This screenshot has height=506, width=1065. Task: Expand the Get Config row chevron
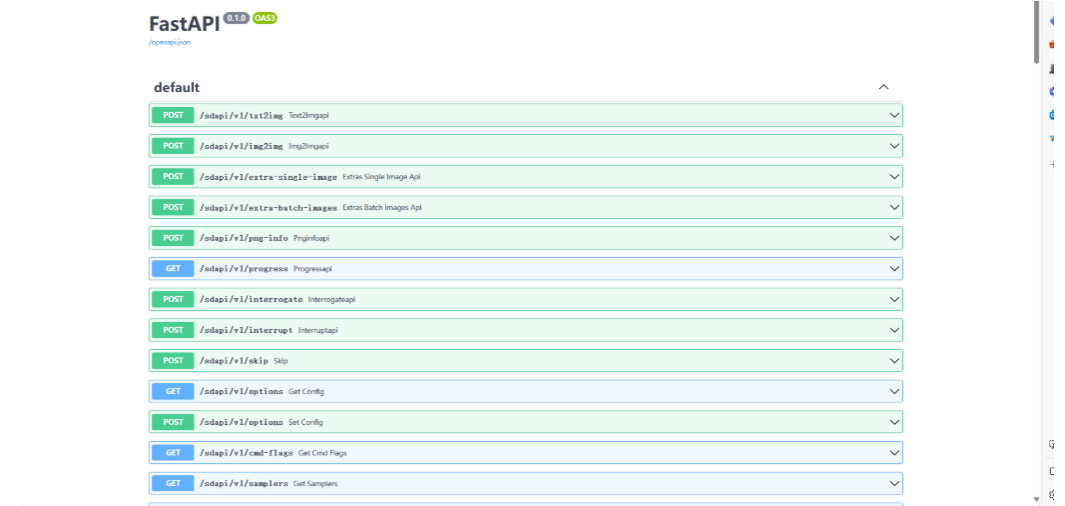pos(895,391)
